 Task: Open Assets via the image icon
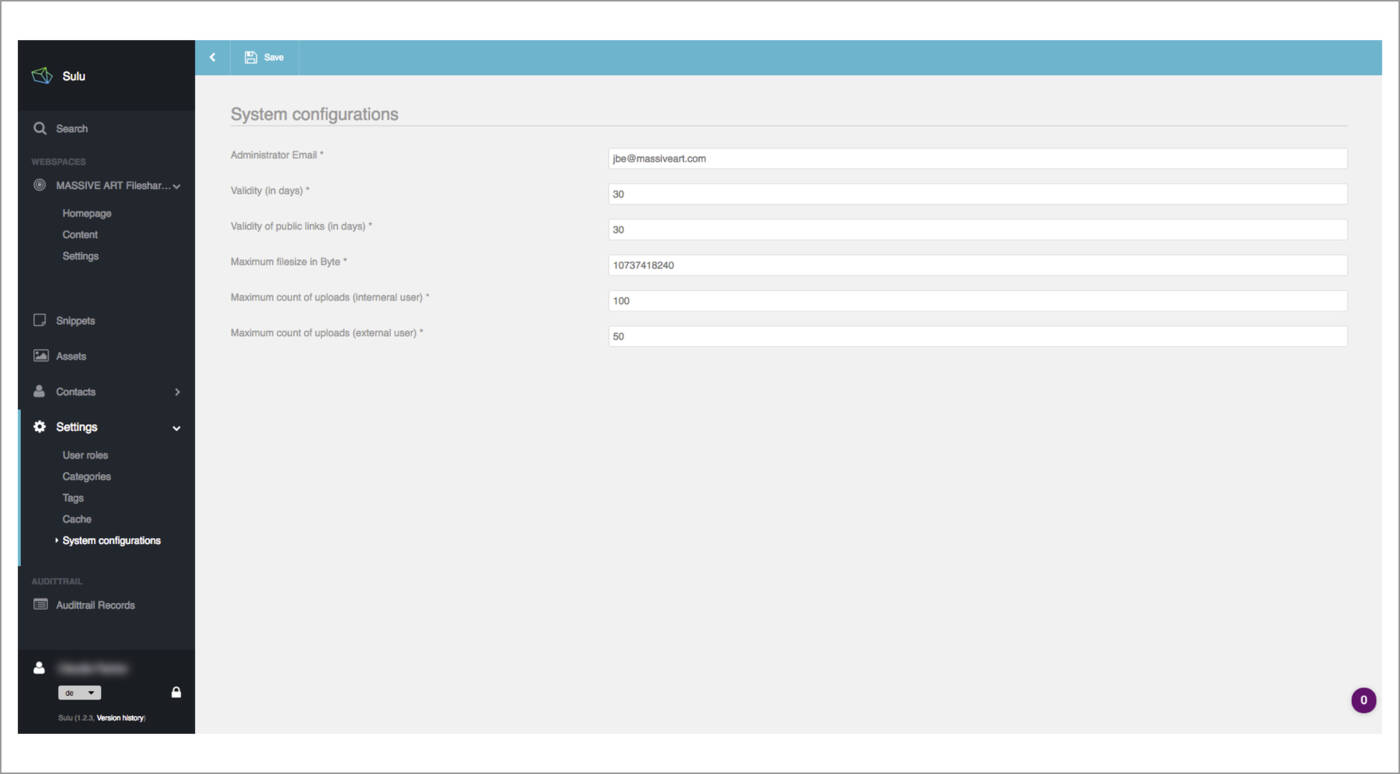tap(40, 356)
